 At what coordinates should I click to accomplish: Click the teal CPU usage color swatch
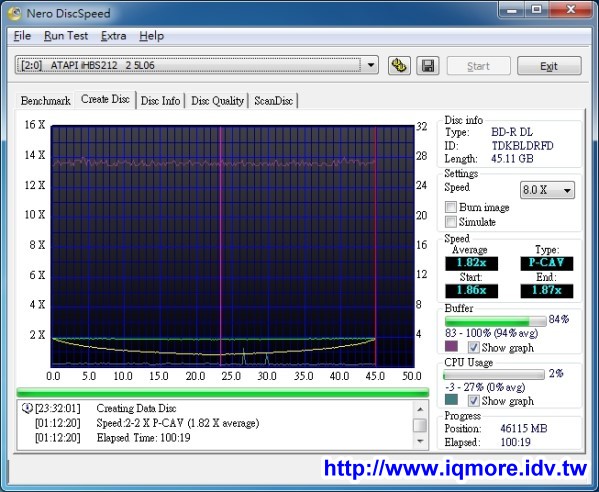click(x=452, y=399)
